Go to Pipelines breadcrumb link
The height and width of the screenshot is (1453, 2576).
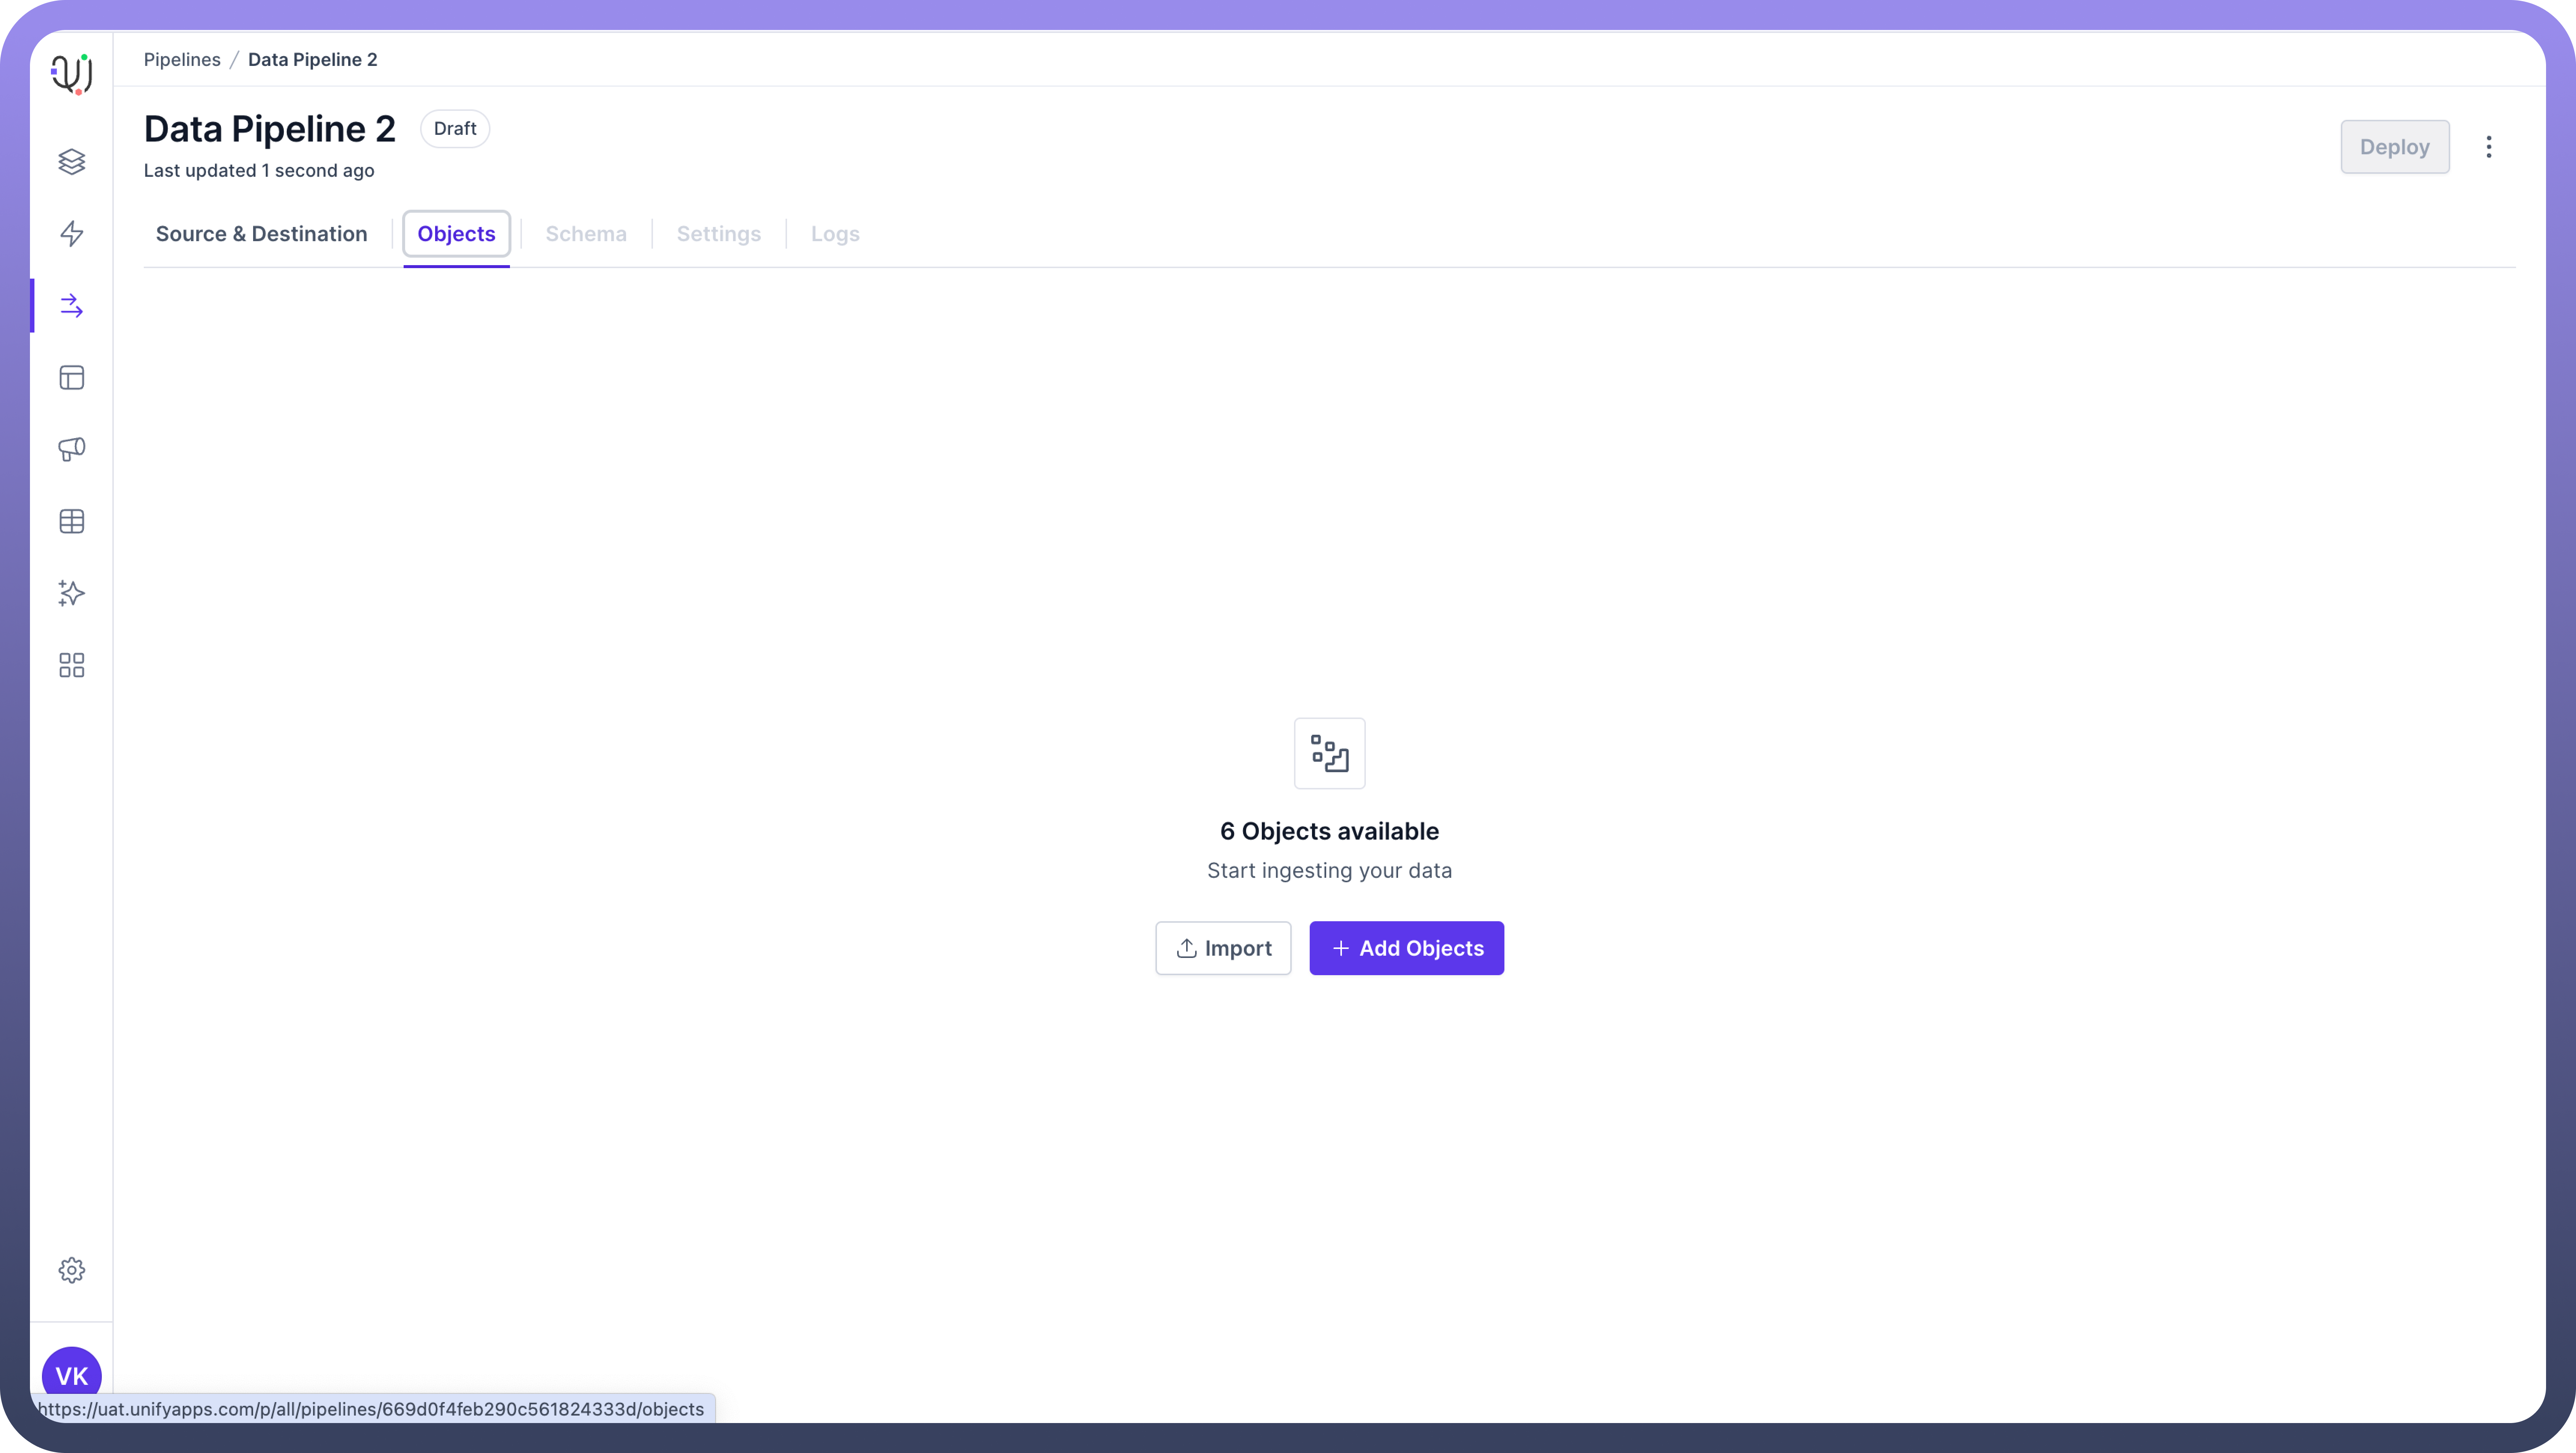click(182, 60)
